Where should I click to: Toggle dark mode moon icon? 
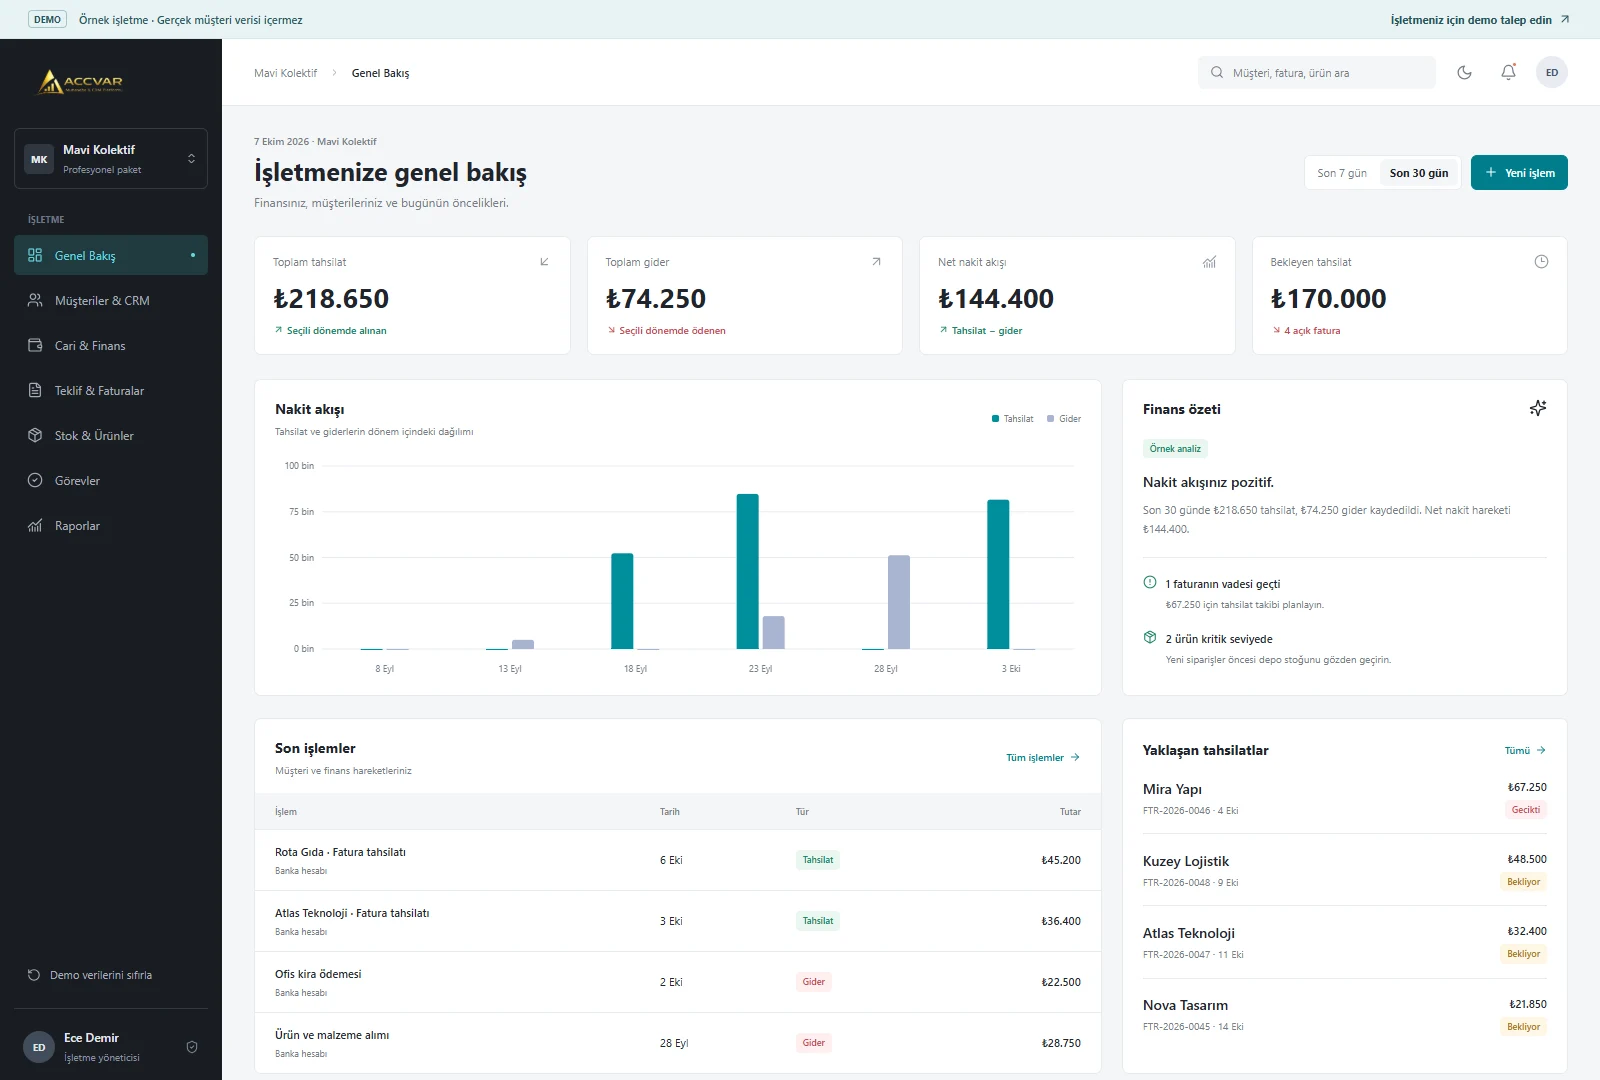click(x=1464, y=72)
